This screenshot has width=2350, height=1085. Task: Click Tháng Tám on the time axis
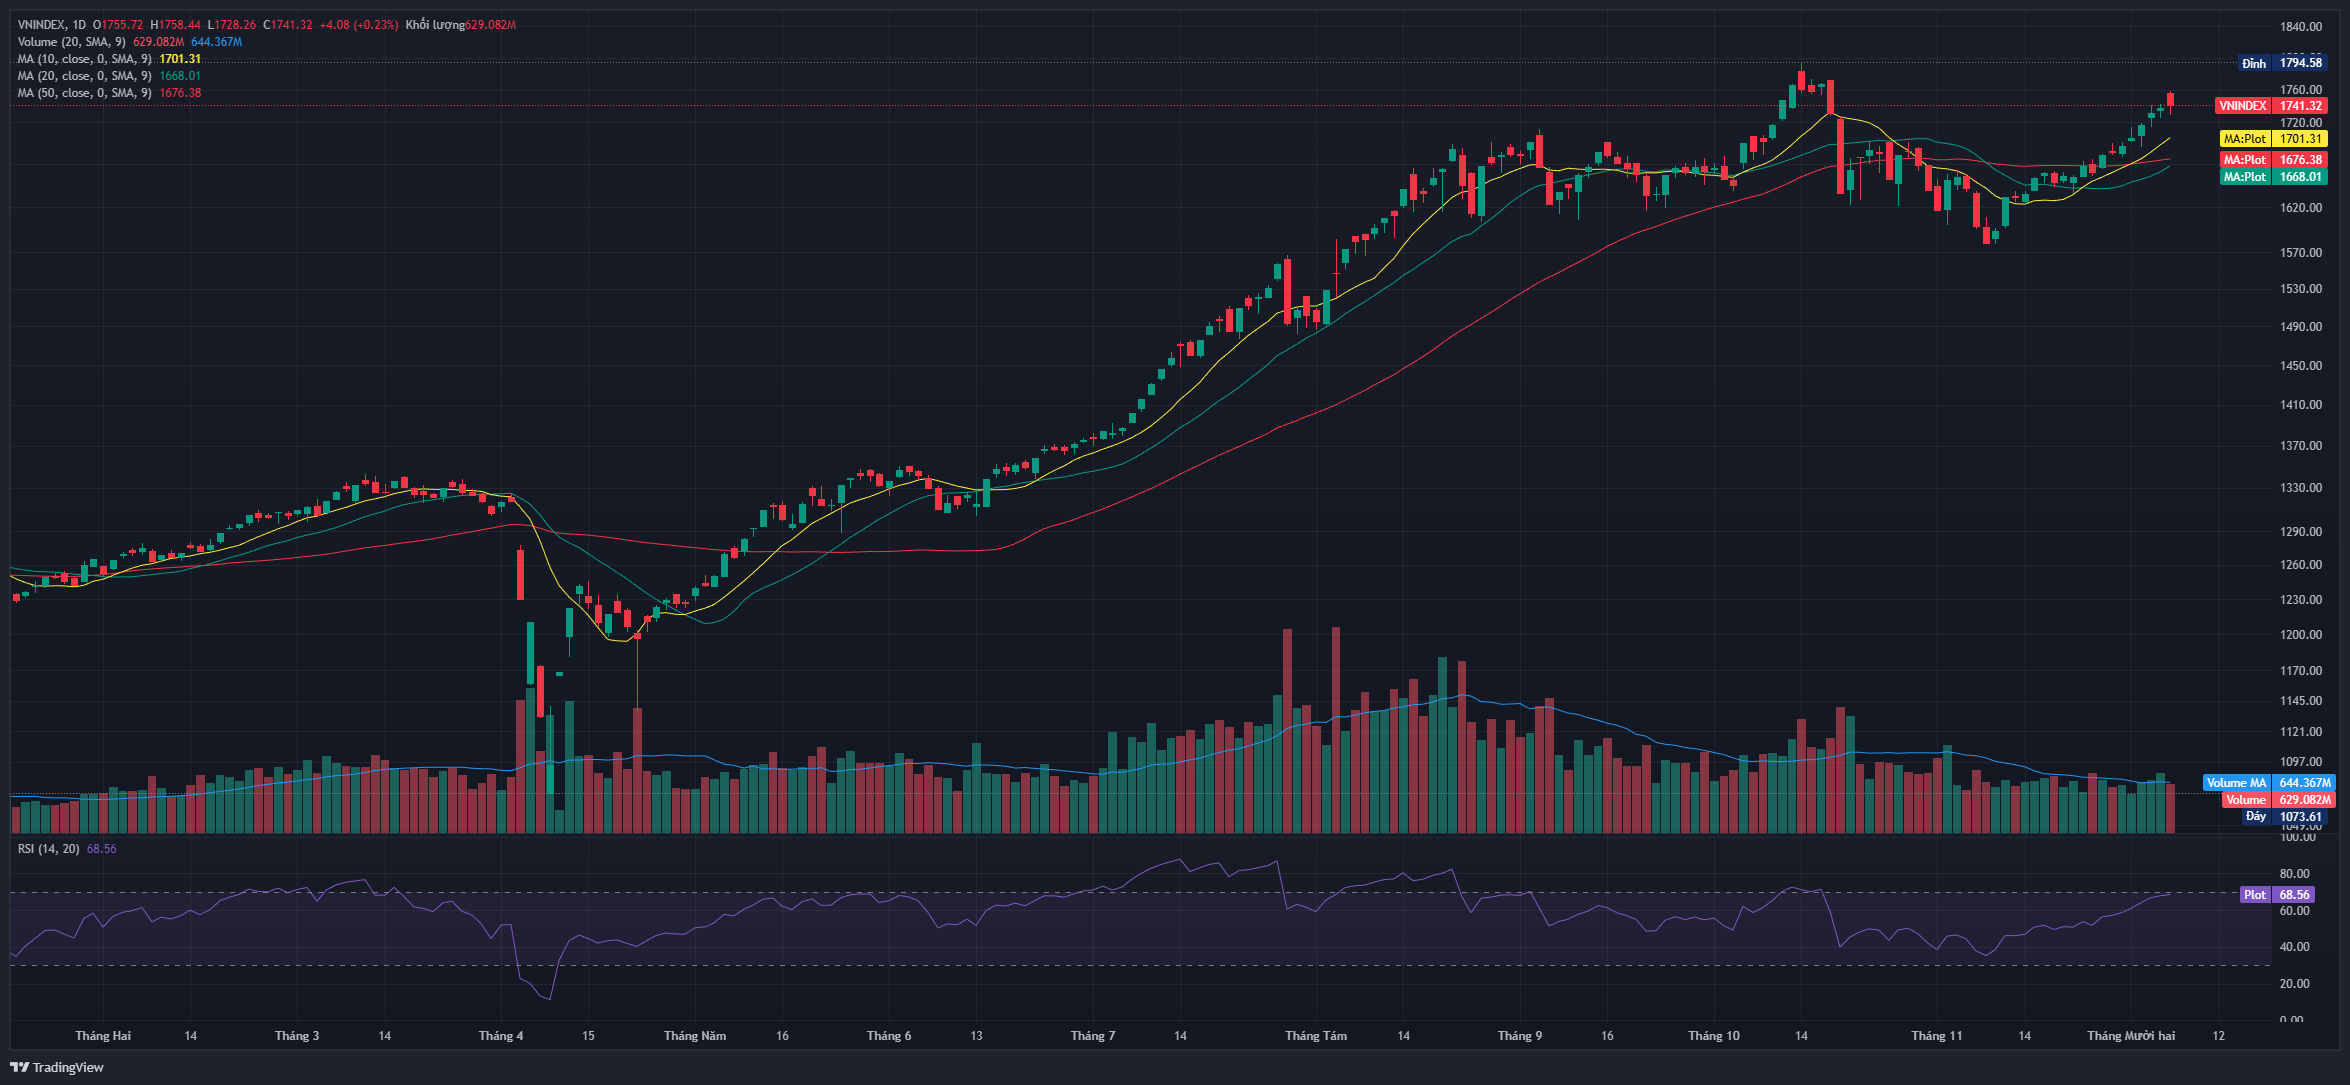(1315, 1036)
